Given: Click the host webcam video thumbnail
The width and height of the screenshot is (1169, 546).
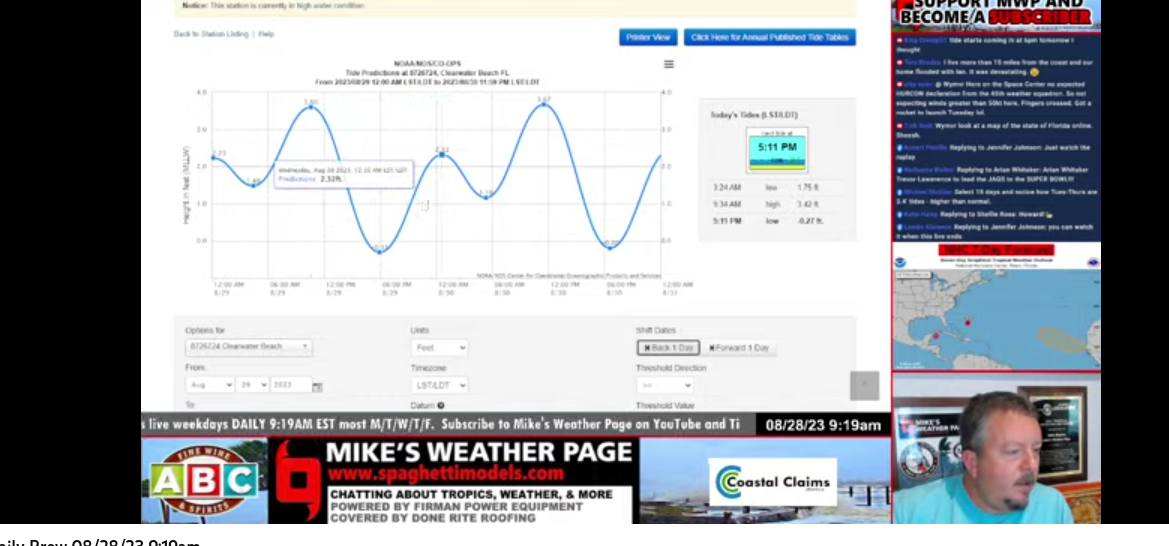Looking at the screenshot, I should pos(996,449).
